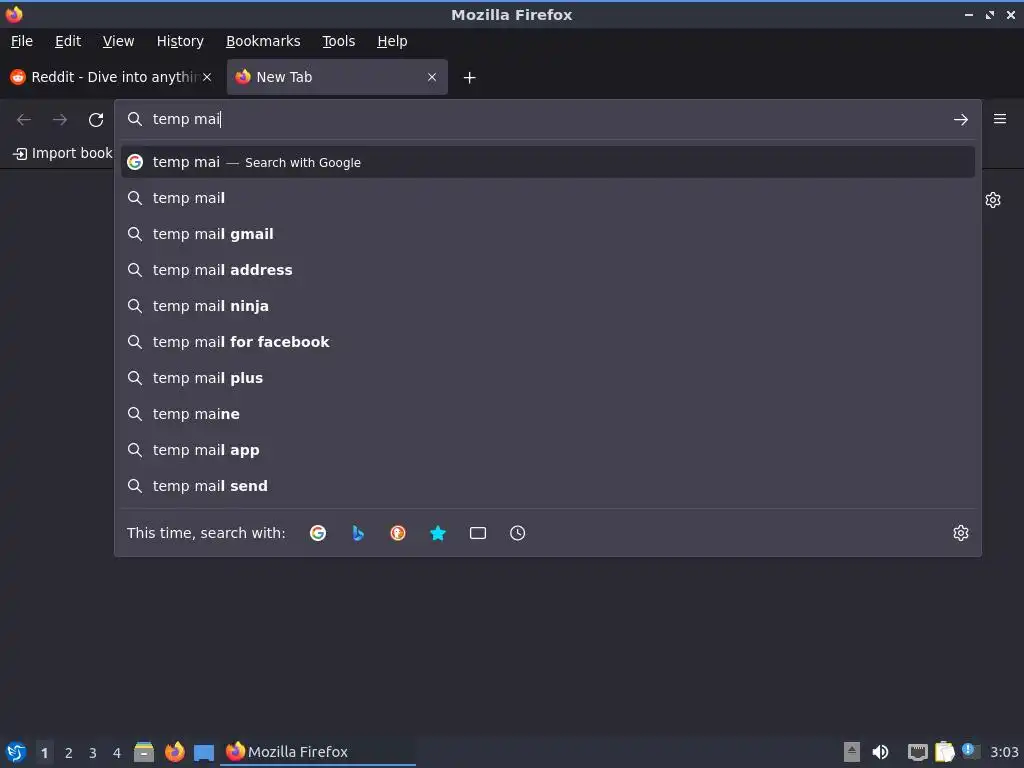Open the History menu
Screen dimensions: 1024x768
coord(180,41)
